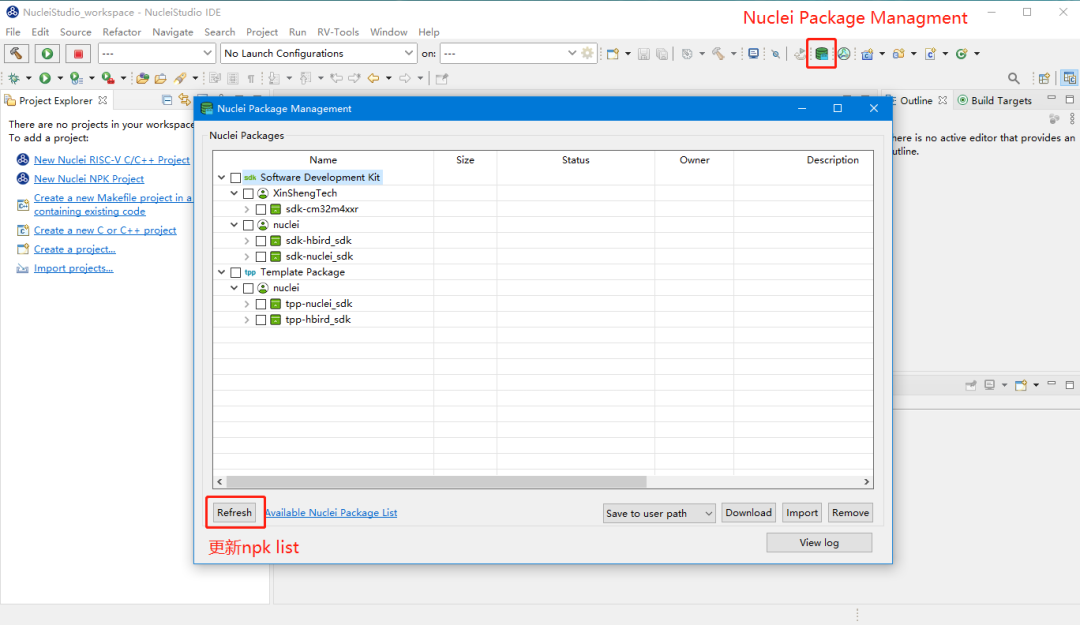Viewport: 1080px width, 625px height.
Task: Click the flashlight Search toolbar icon
Action: click(x=180, y=78)
